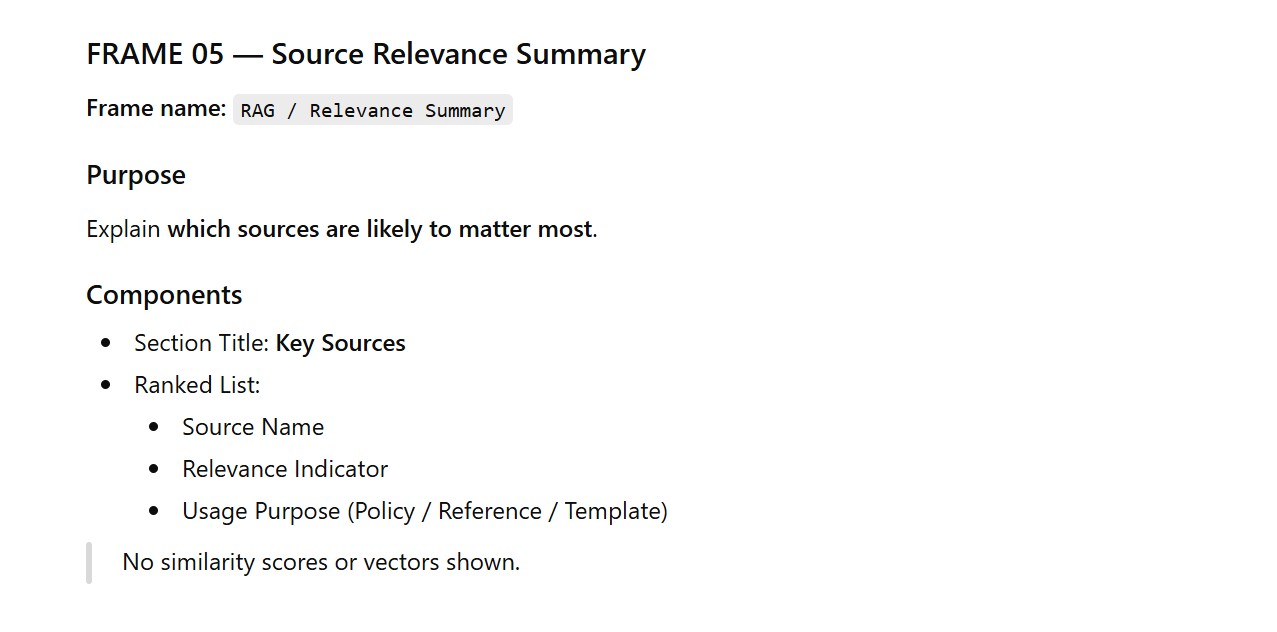This screenshot has height=632, width=1277.
Task: Click the Components heading
Action: 164,295
